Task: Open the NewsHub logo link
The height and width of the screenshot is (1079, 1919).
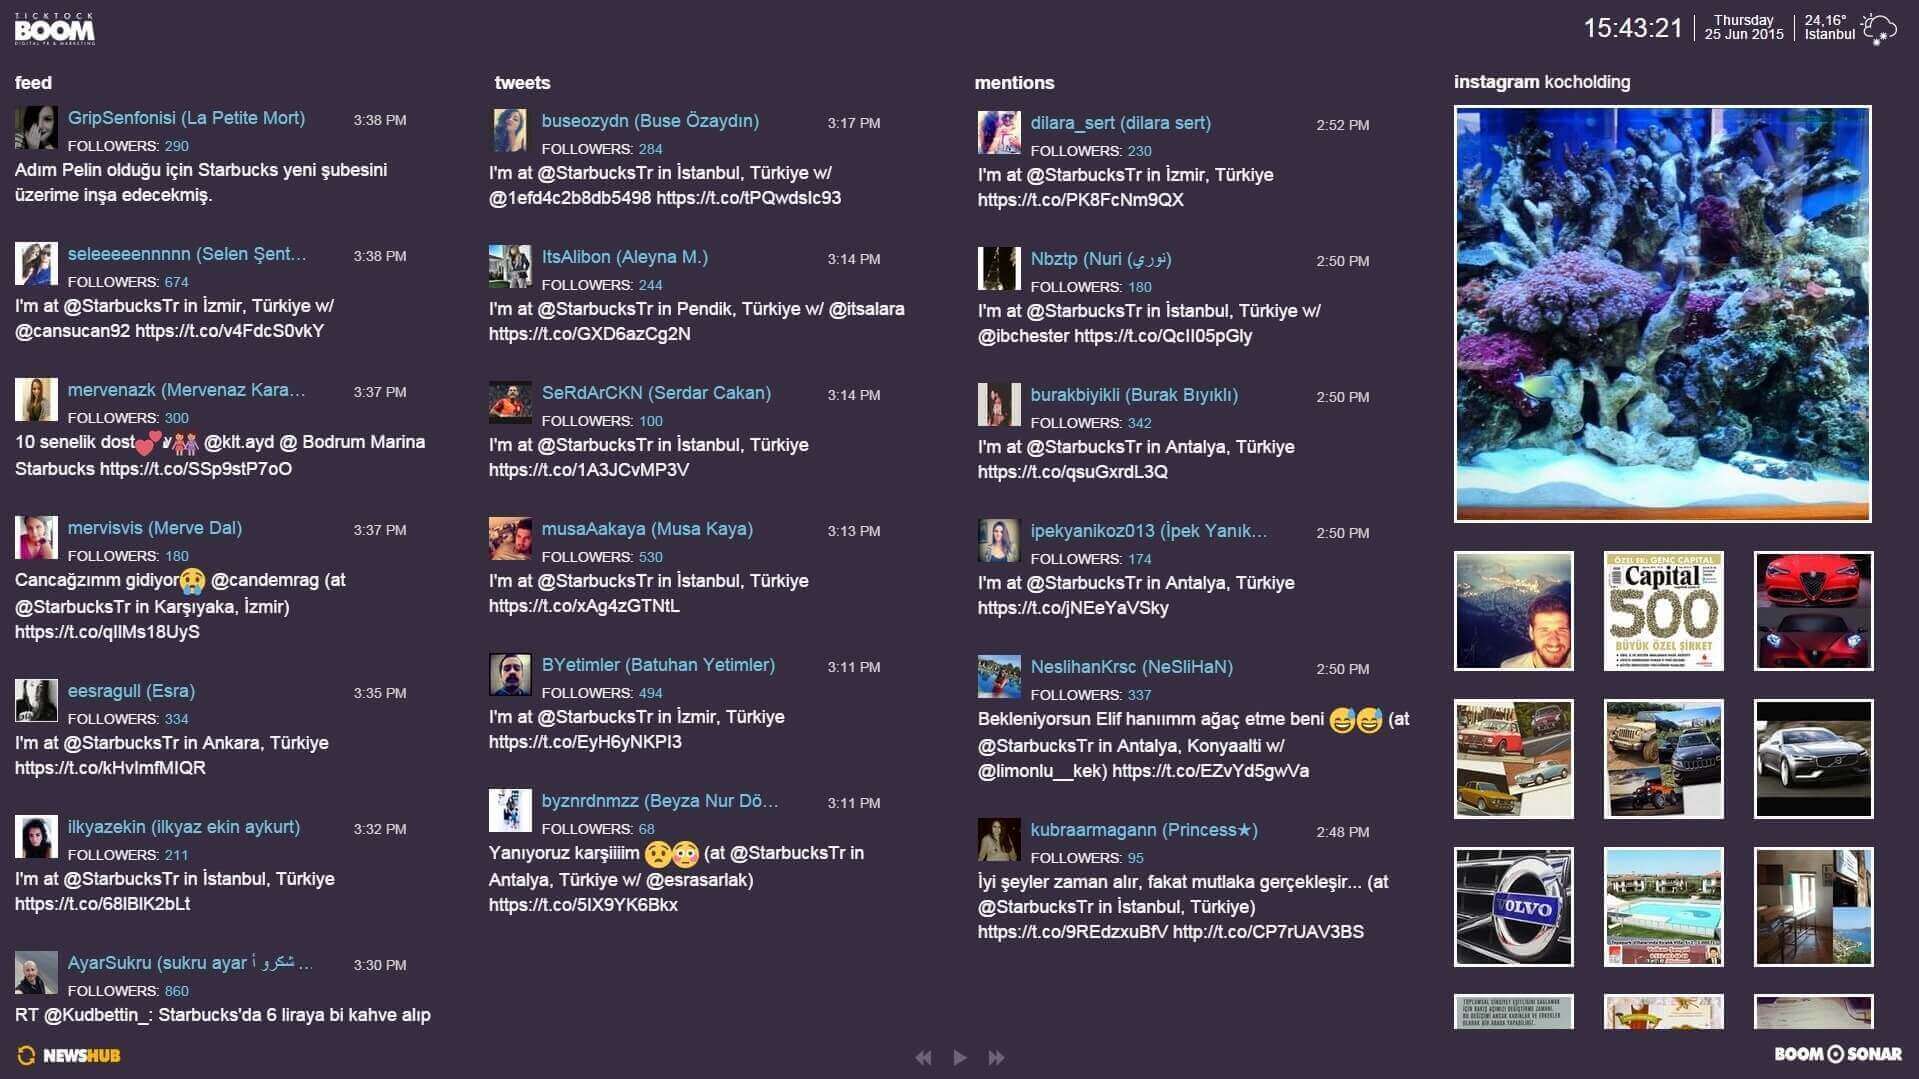Action: point(69,1056)
